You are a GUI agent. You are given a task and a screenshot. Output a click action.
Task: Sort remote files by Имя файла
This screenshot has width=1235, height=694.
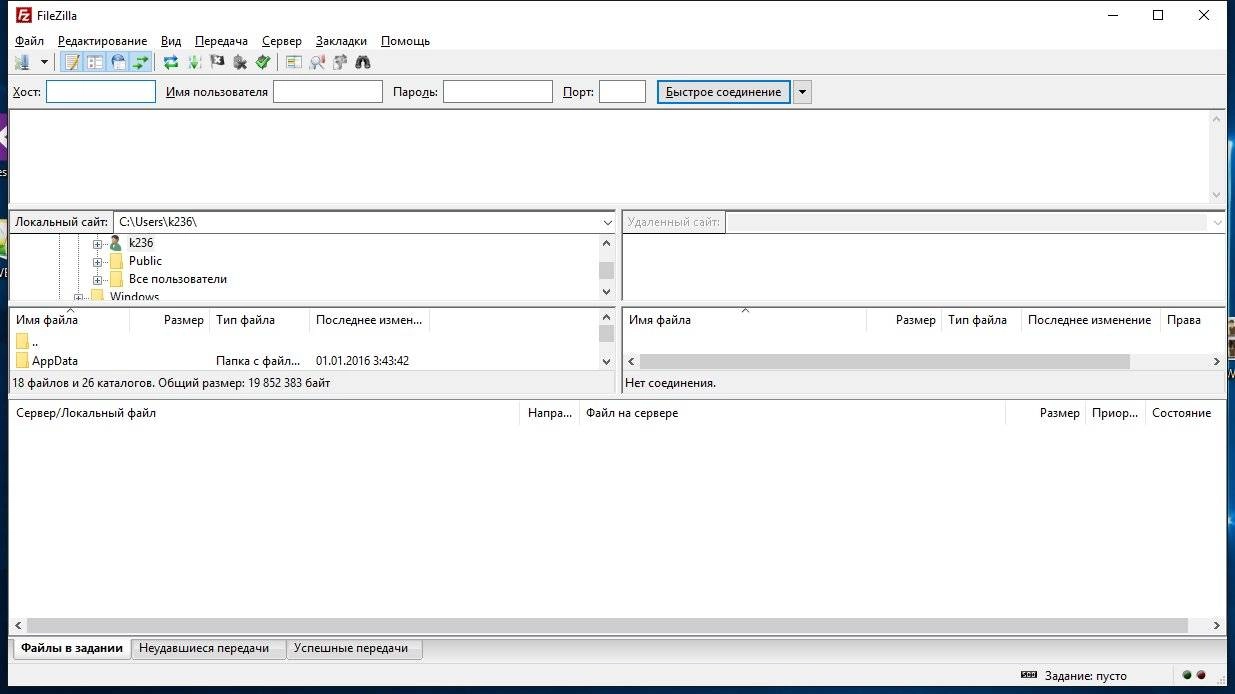(x=744, y=320)
